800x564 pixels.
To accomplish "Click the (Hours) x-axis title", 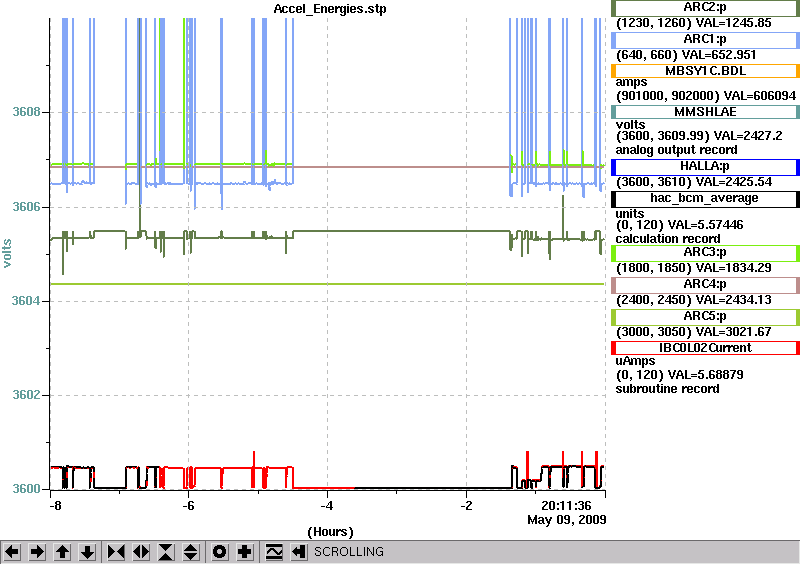I will click(330, 532).
